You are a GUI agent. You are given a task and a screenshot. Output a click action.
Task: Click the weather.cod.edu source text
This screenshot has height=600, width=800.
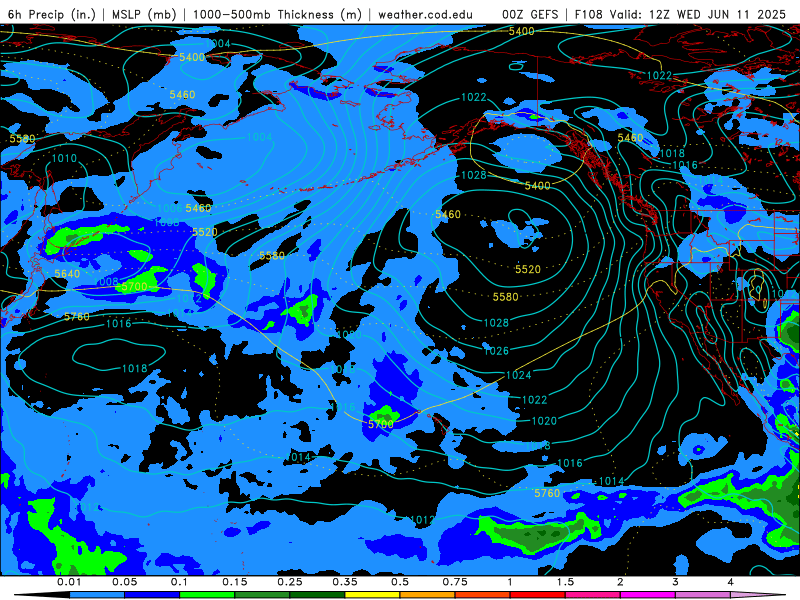pyautogui.click(x=425, y=14)
